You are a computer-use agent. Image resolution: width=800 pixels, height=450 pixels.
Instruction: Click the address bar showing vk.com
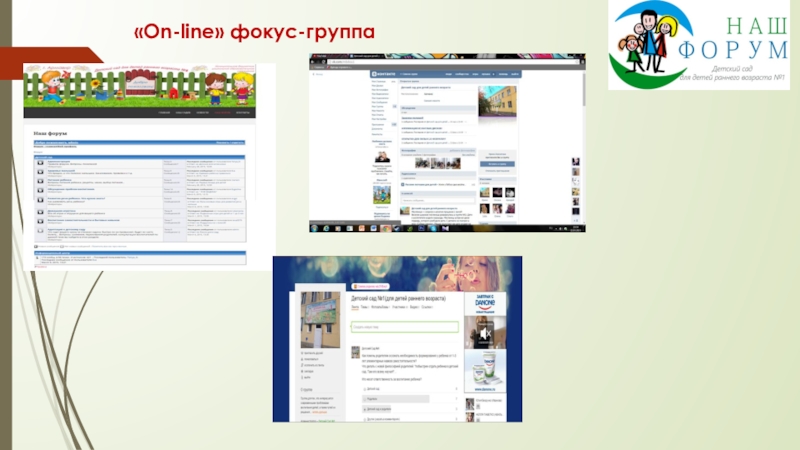[x=454, y=62]
